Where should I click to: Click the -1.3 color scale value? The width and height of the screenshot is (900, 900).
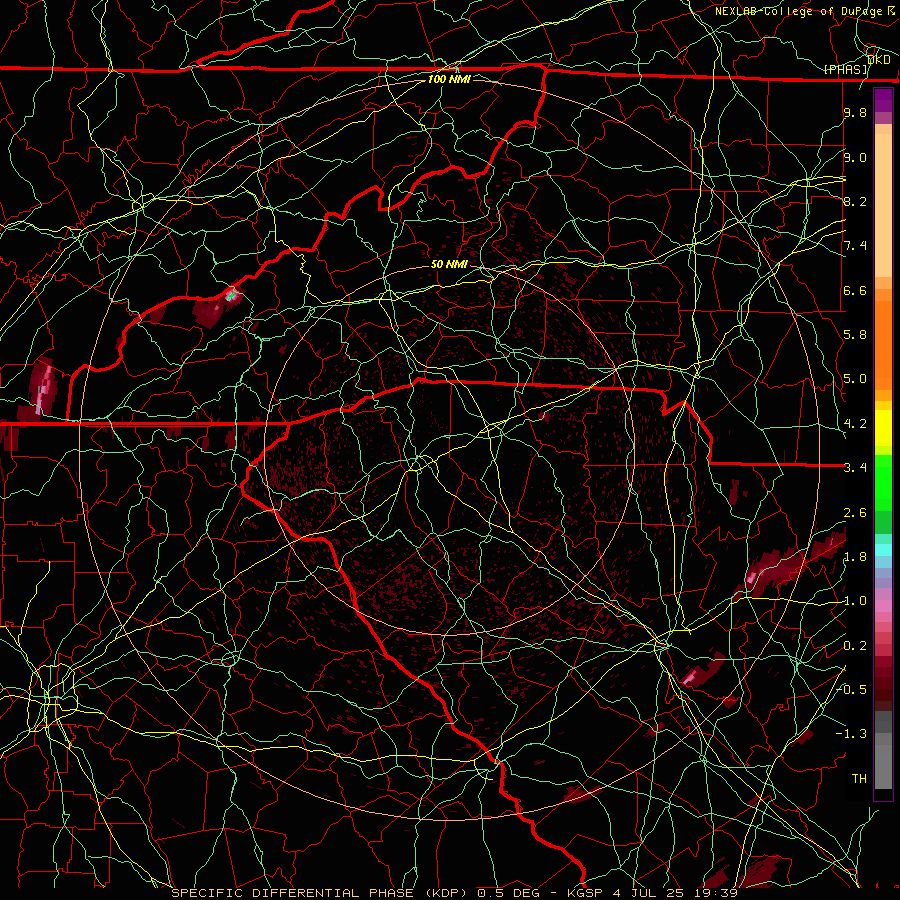(x=852, y=734)
